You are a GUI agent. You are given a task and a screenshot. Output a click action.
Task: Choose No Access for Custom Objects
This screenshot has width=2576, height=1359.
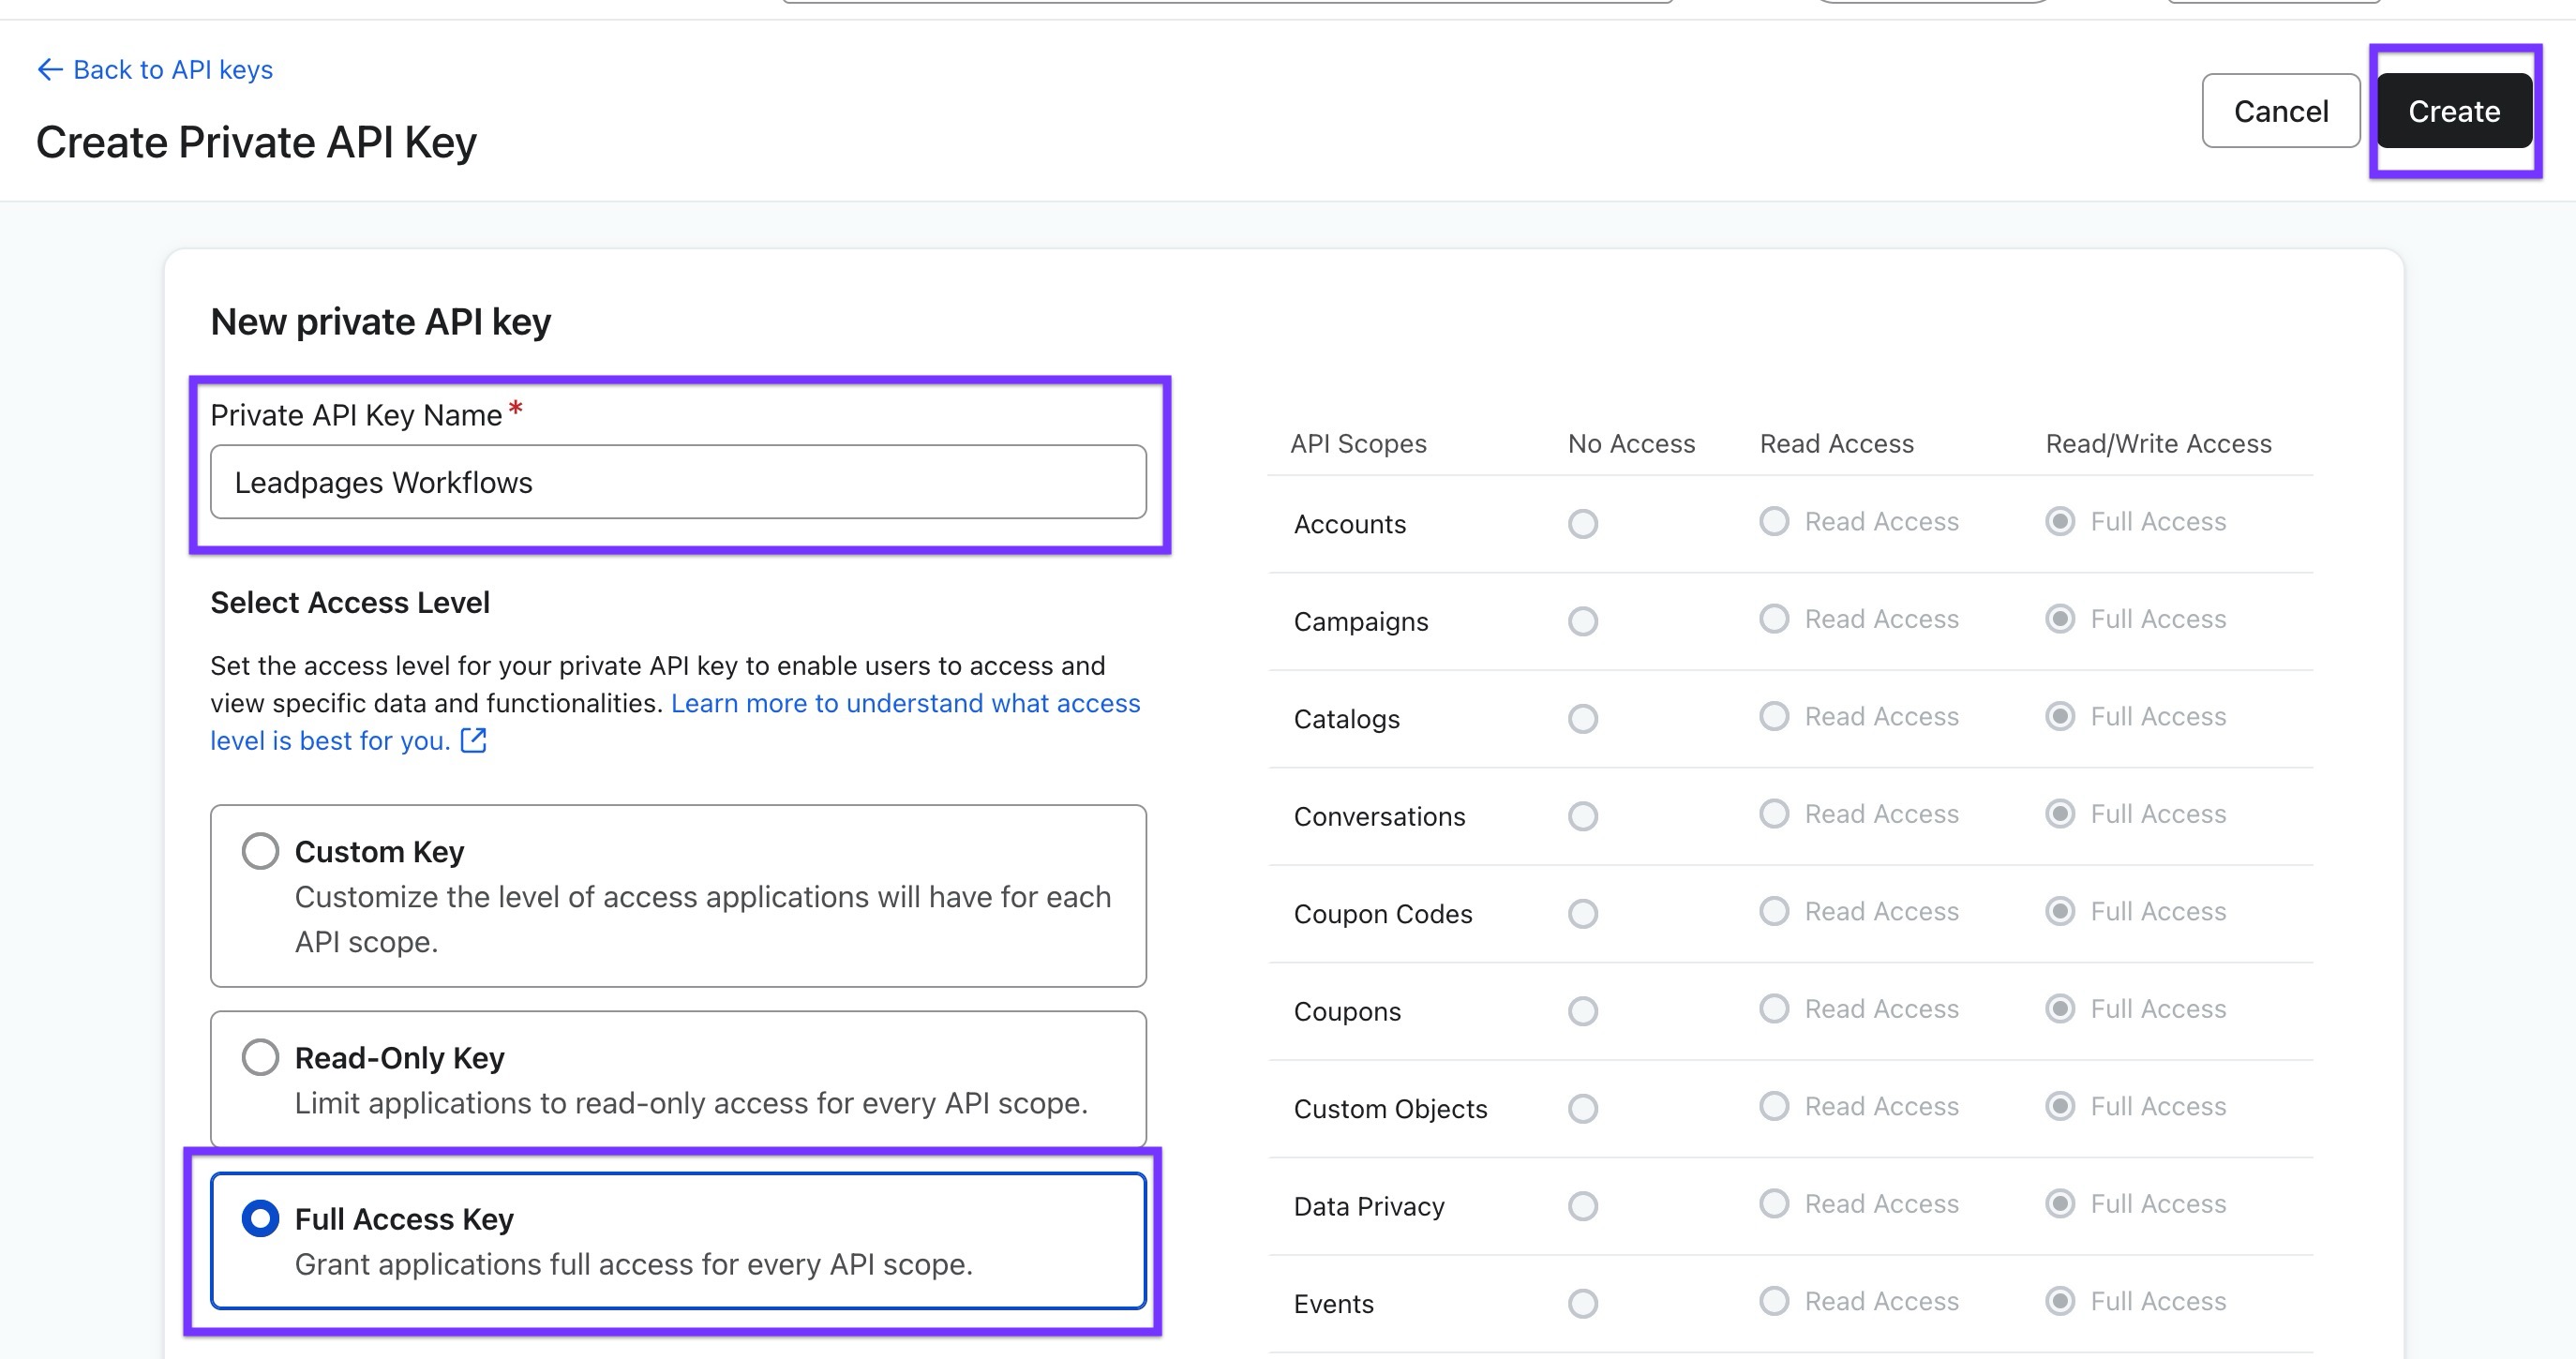point(1582,1108)
